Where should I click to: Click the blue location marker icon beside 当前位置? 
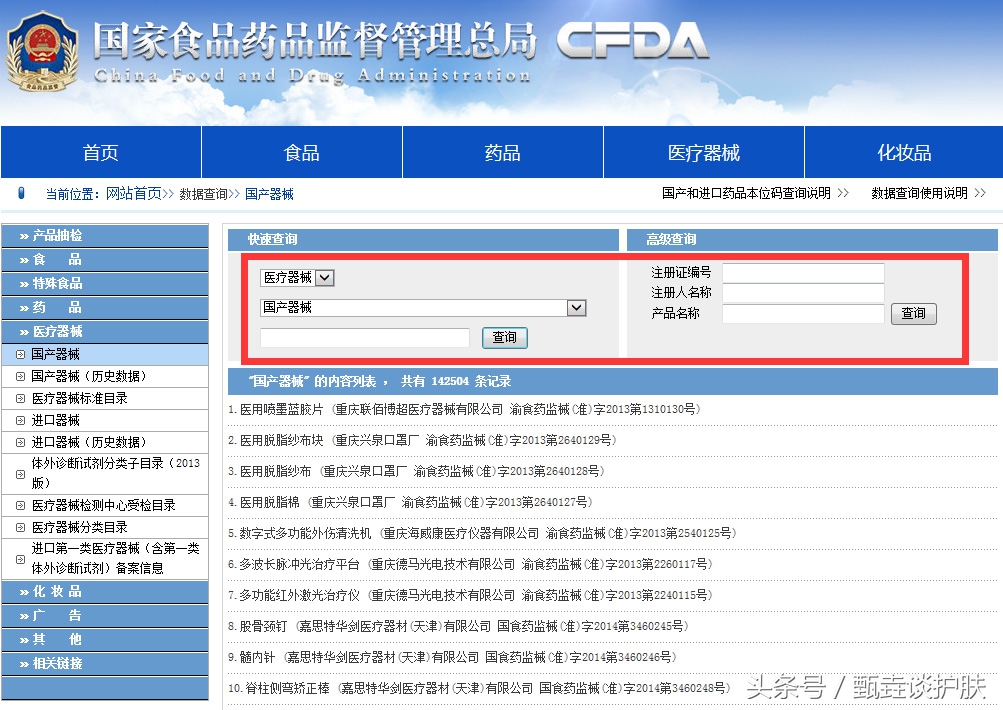(x=21, y=193)
